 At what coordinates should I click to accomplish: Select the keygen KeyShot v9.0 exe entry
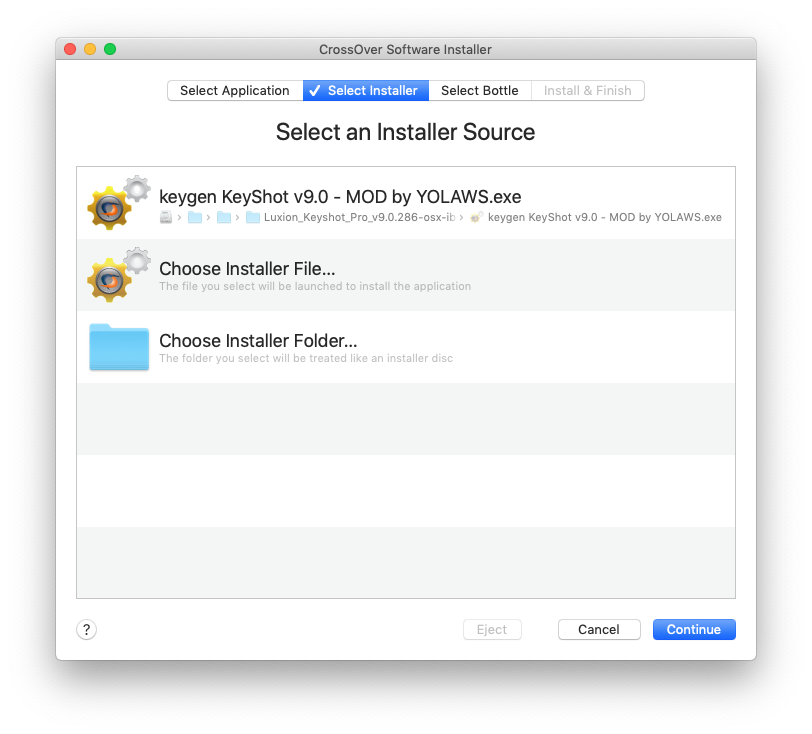pos(340,197)
